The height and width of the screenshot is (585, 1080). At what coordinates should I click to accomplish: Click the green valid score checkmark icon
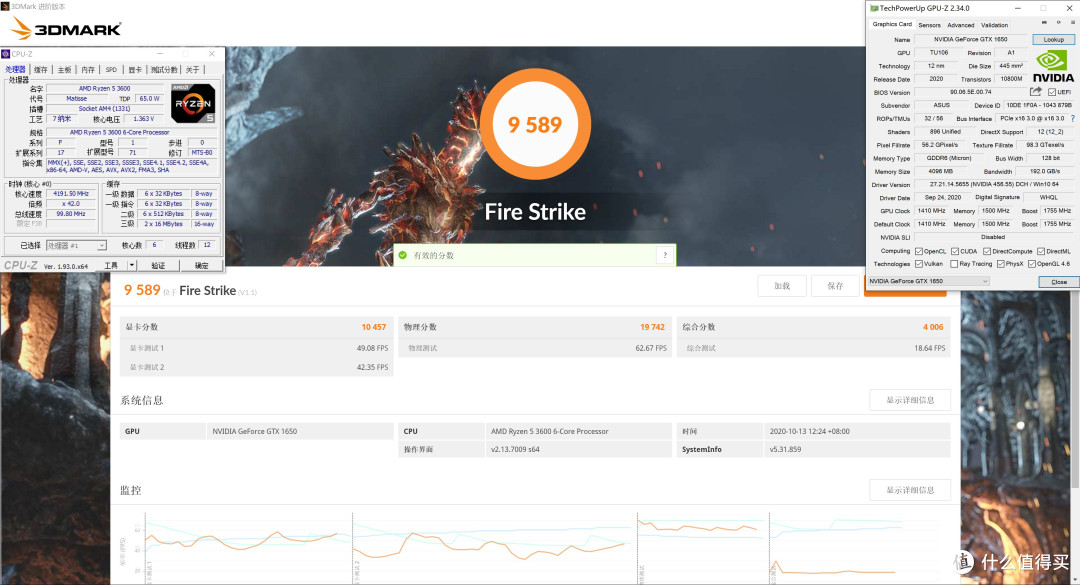403,255
